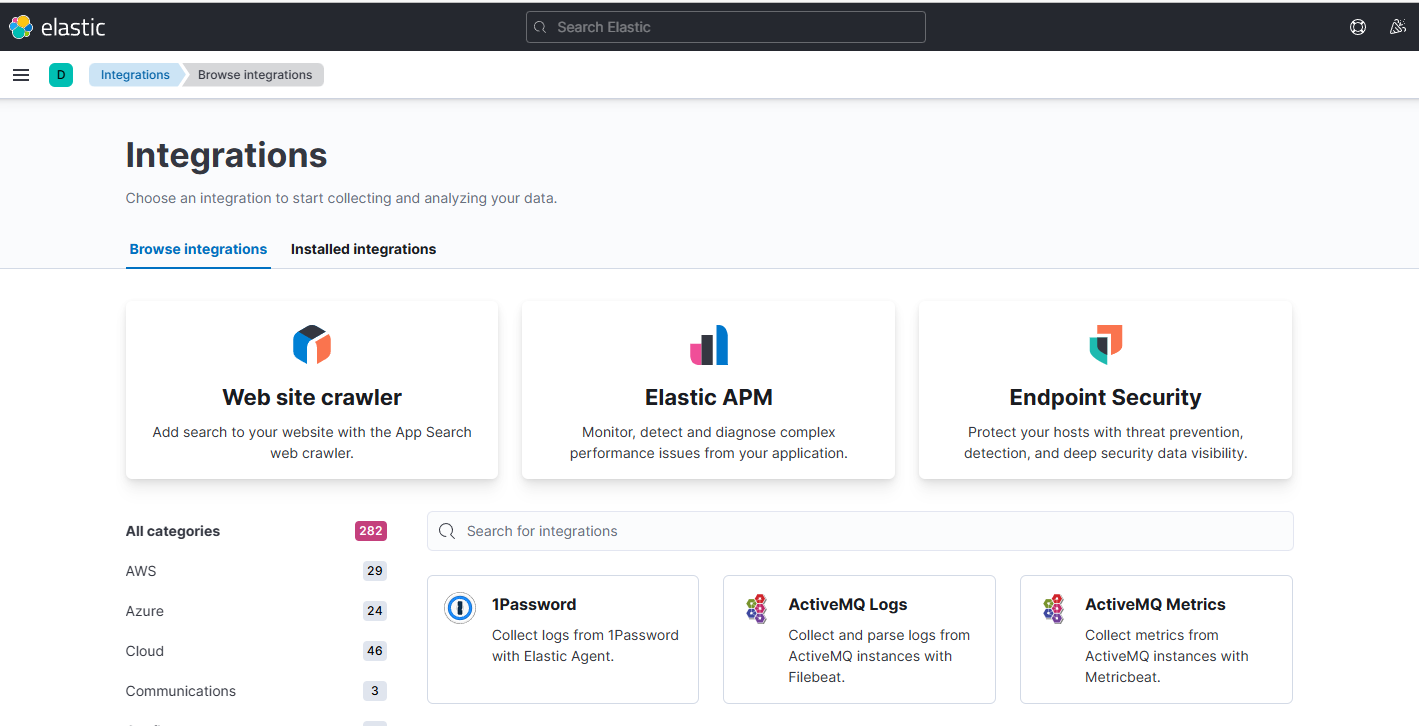The width and height of the screenshot is (1419, 726).
Task: Click the ActiveMQ Metrics icon
Action: 1054,608
